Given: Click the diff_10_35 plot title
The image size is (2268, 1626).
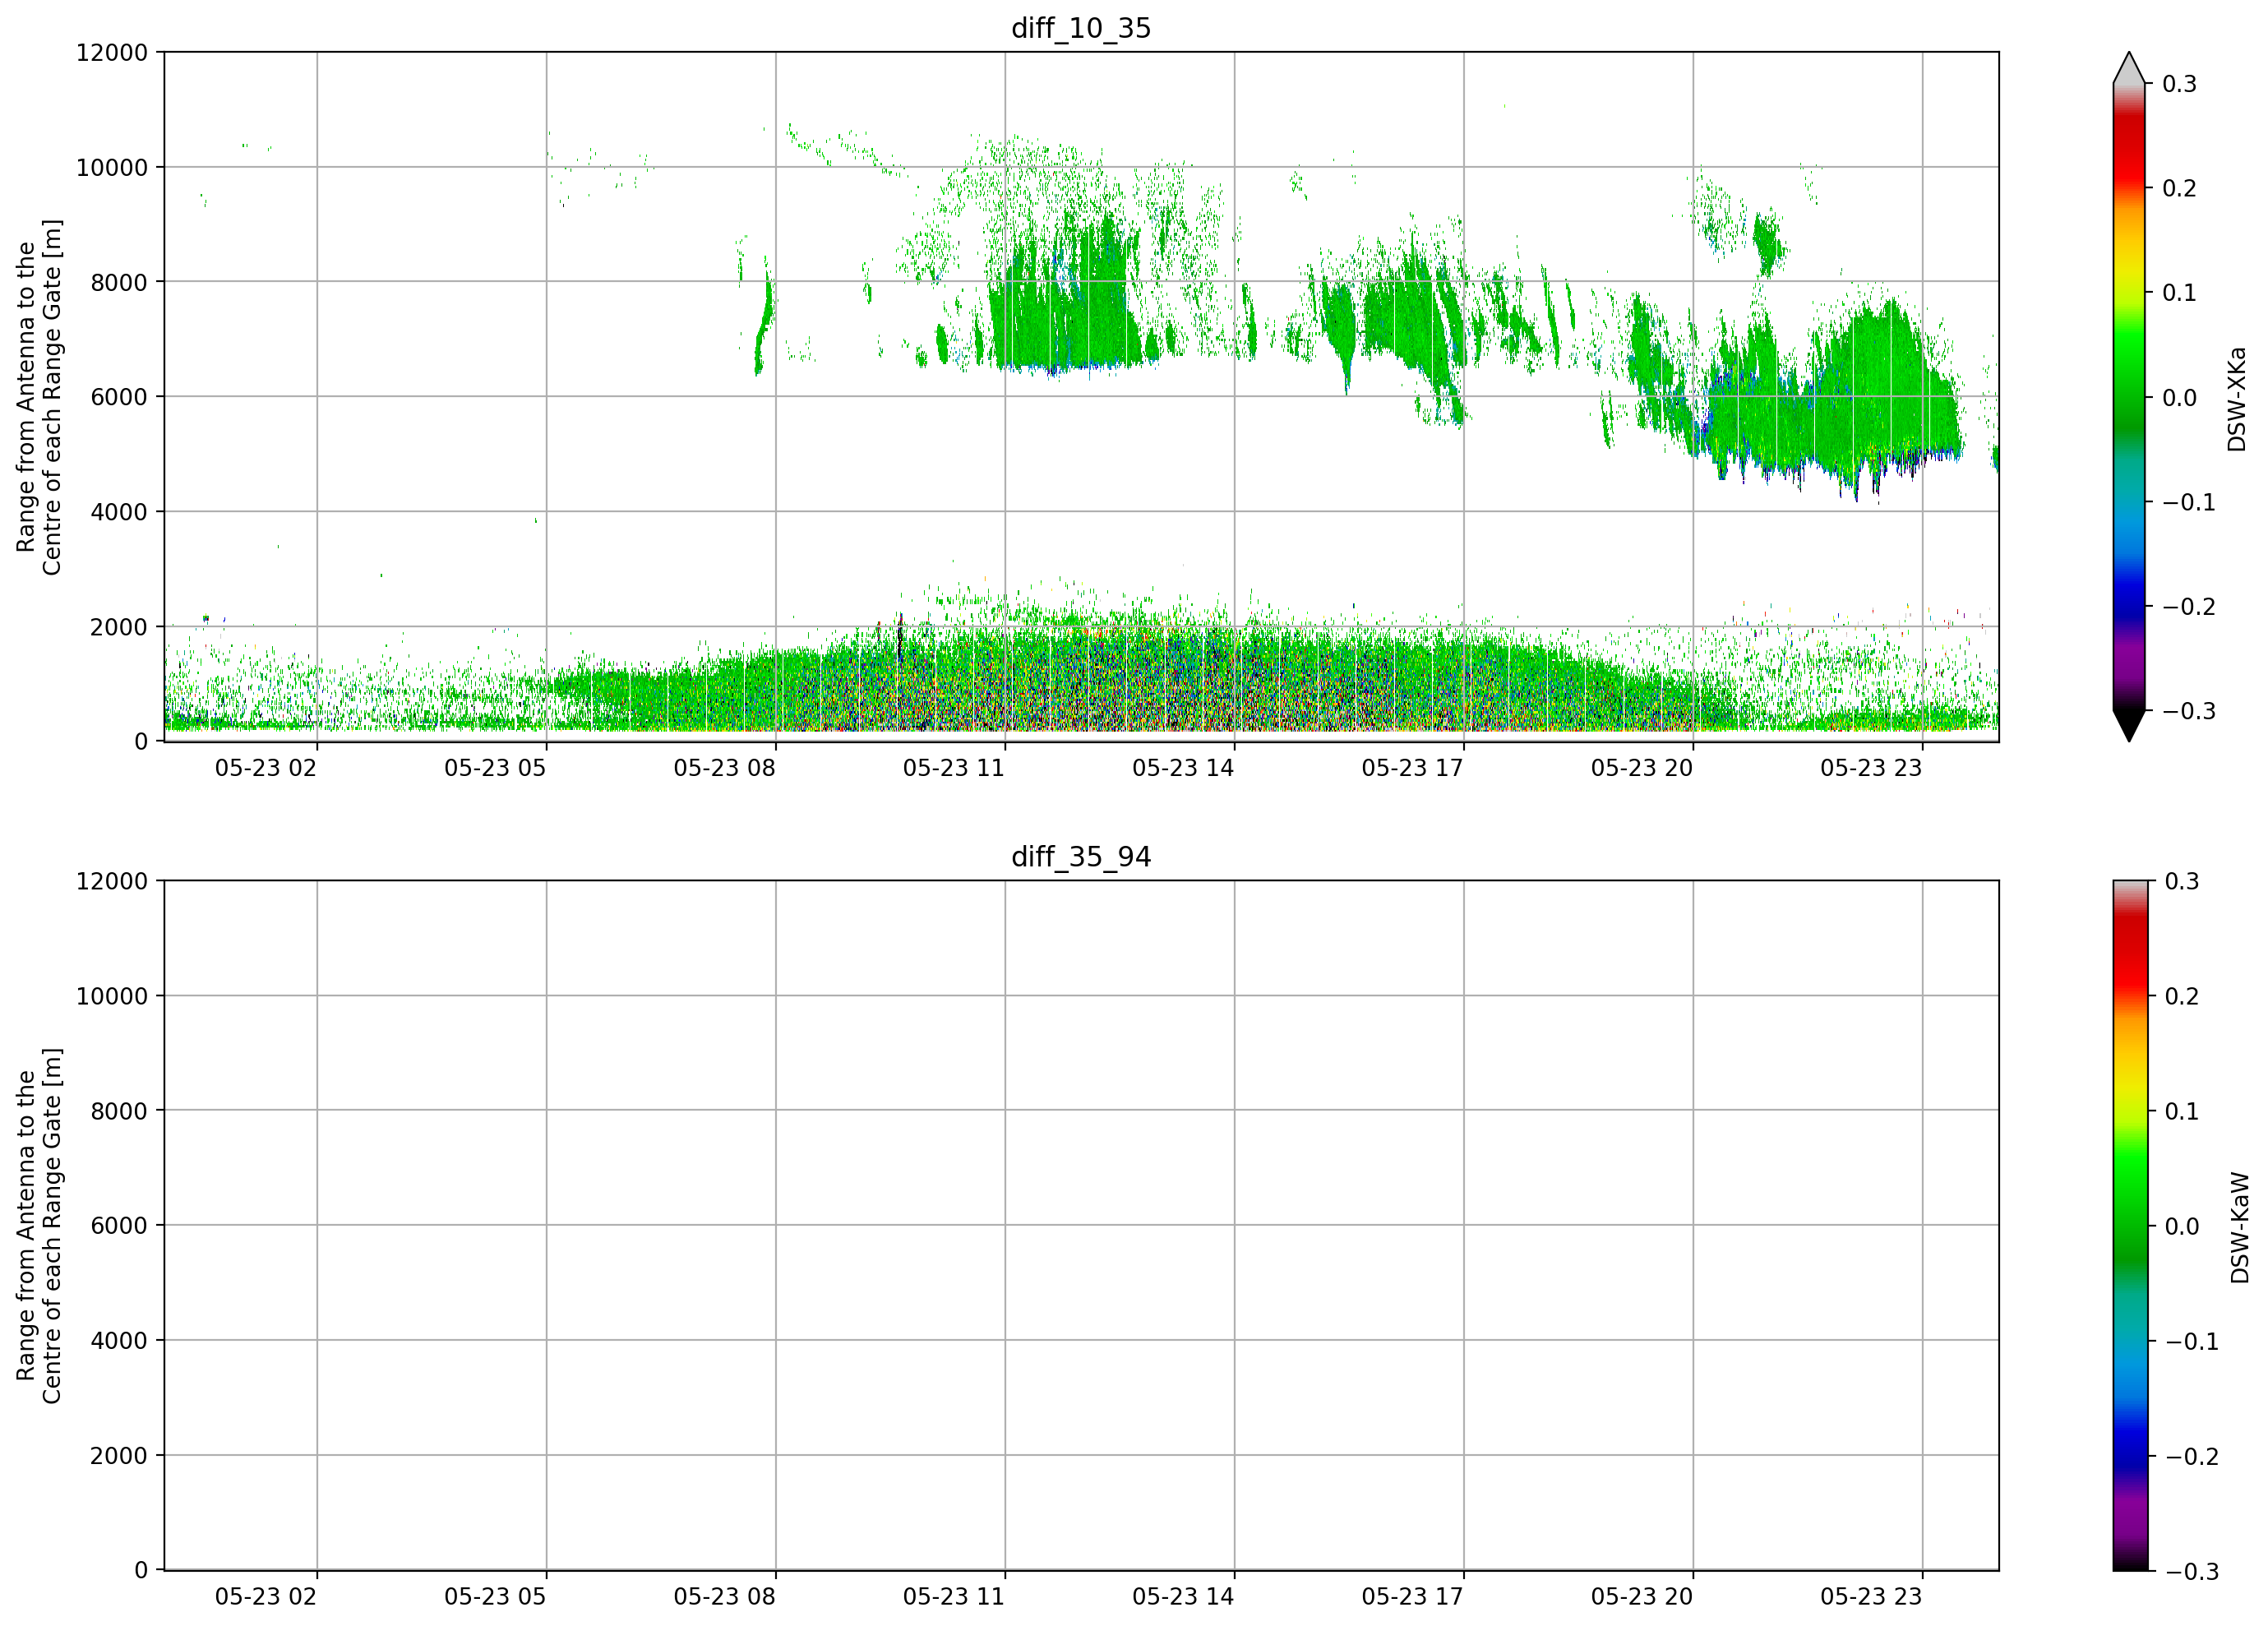Looking at the screenshot, I should coord(1081,28).
